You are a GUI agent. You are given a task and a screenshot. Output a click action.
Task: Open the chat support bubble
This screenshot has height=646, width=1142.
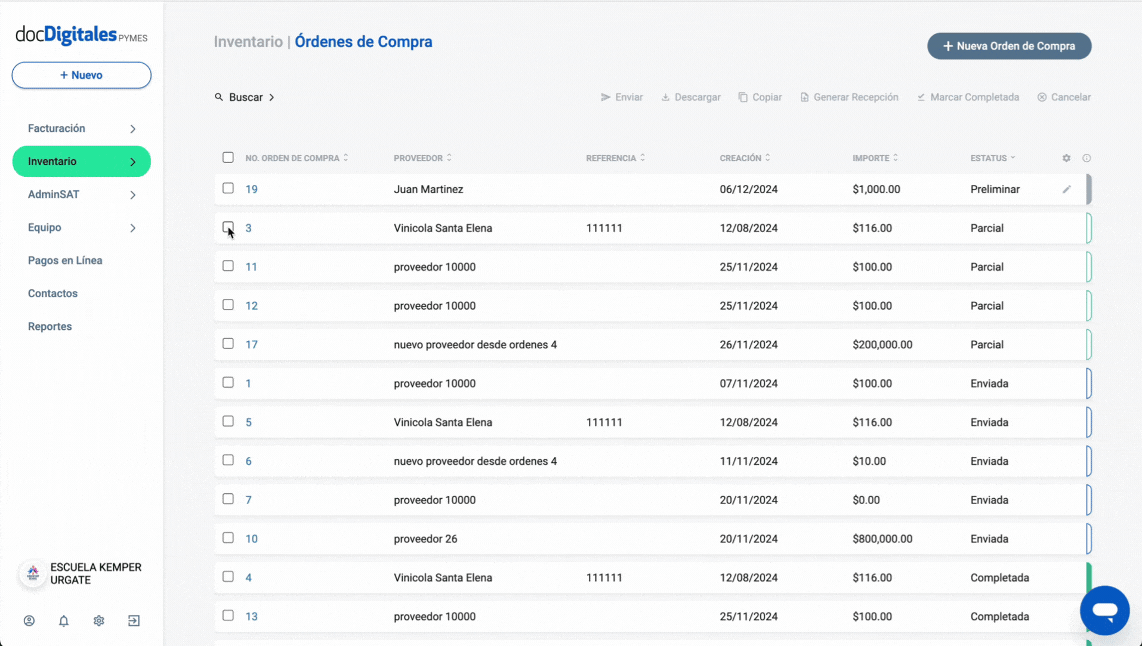[x=1104, y=610]
